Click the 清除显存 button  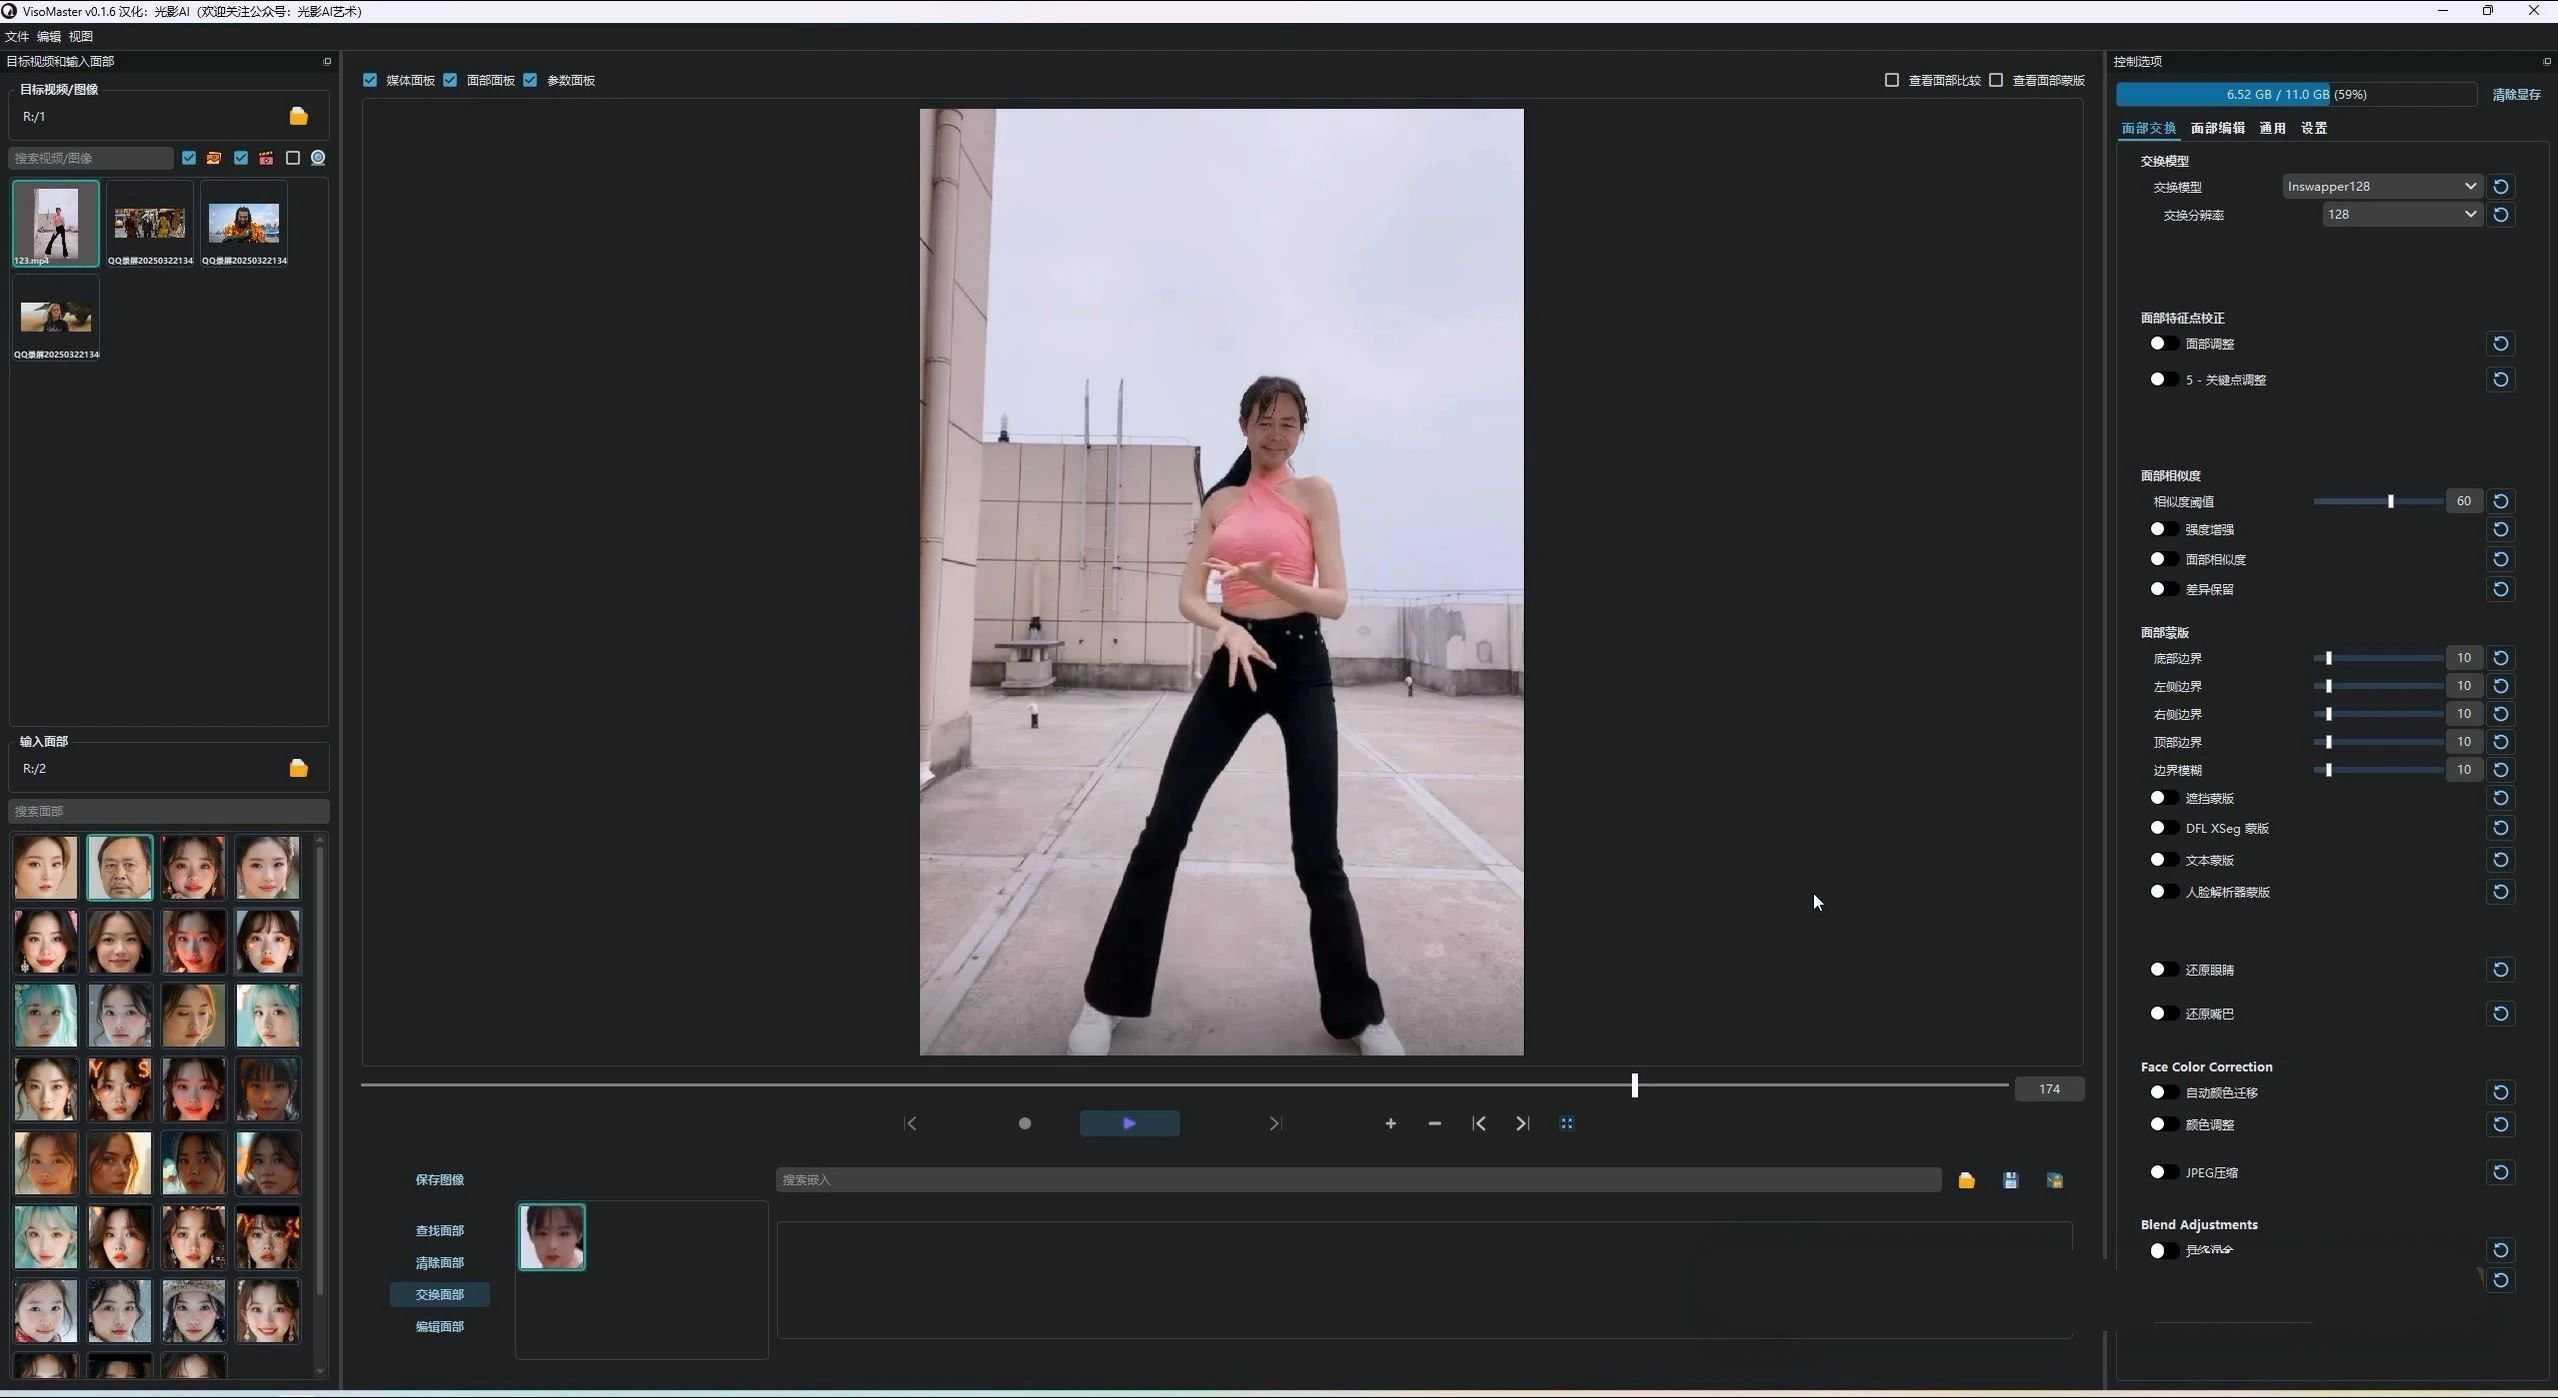[2515, 95]
